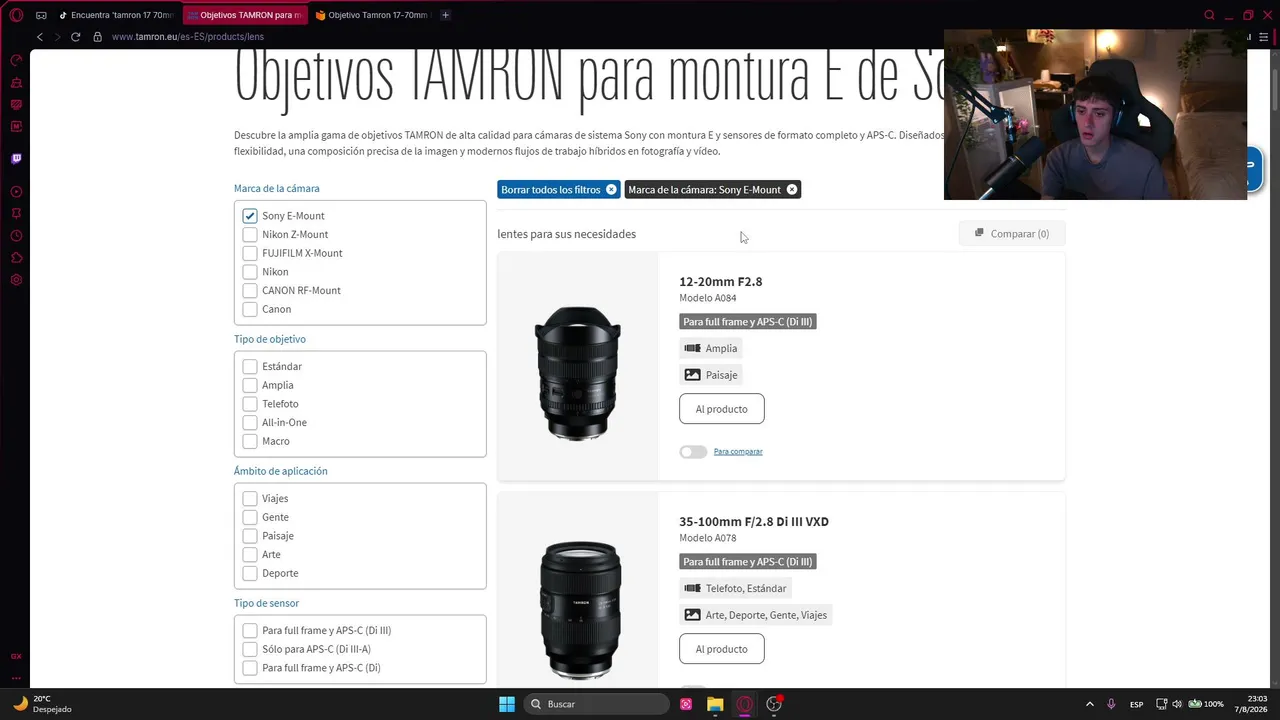The width and height of the screenshot is (1280, 720).
Task: Tick the Macro lens type checkbox
Action: [250, 441]
